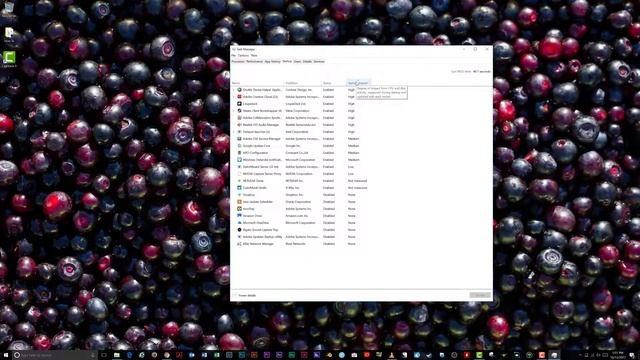
Task: Select the Recycle Bin desktop icon
Action: tap(9, 10)
